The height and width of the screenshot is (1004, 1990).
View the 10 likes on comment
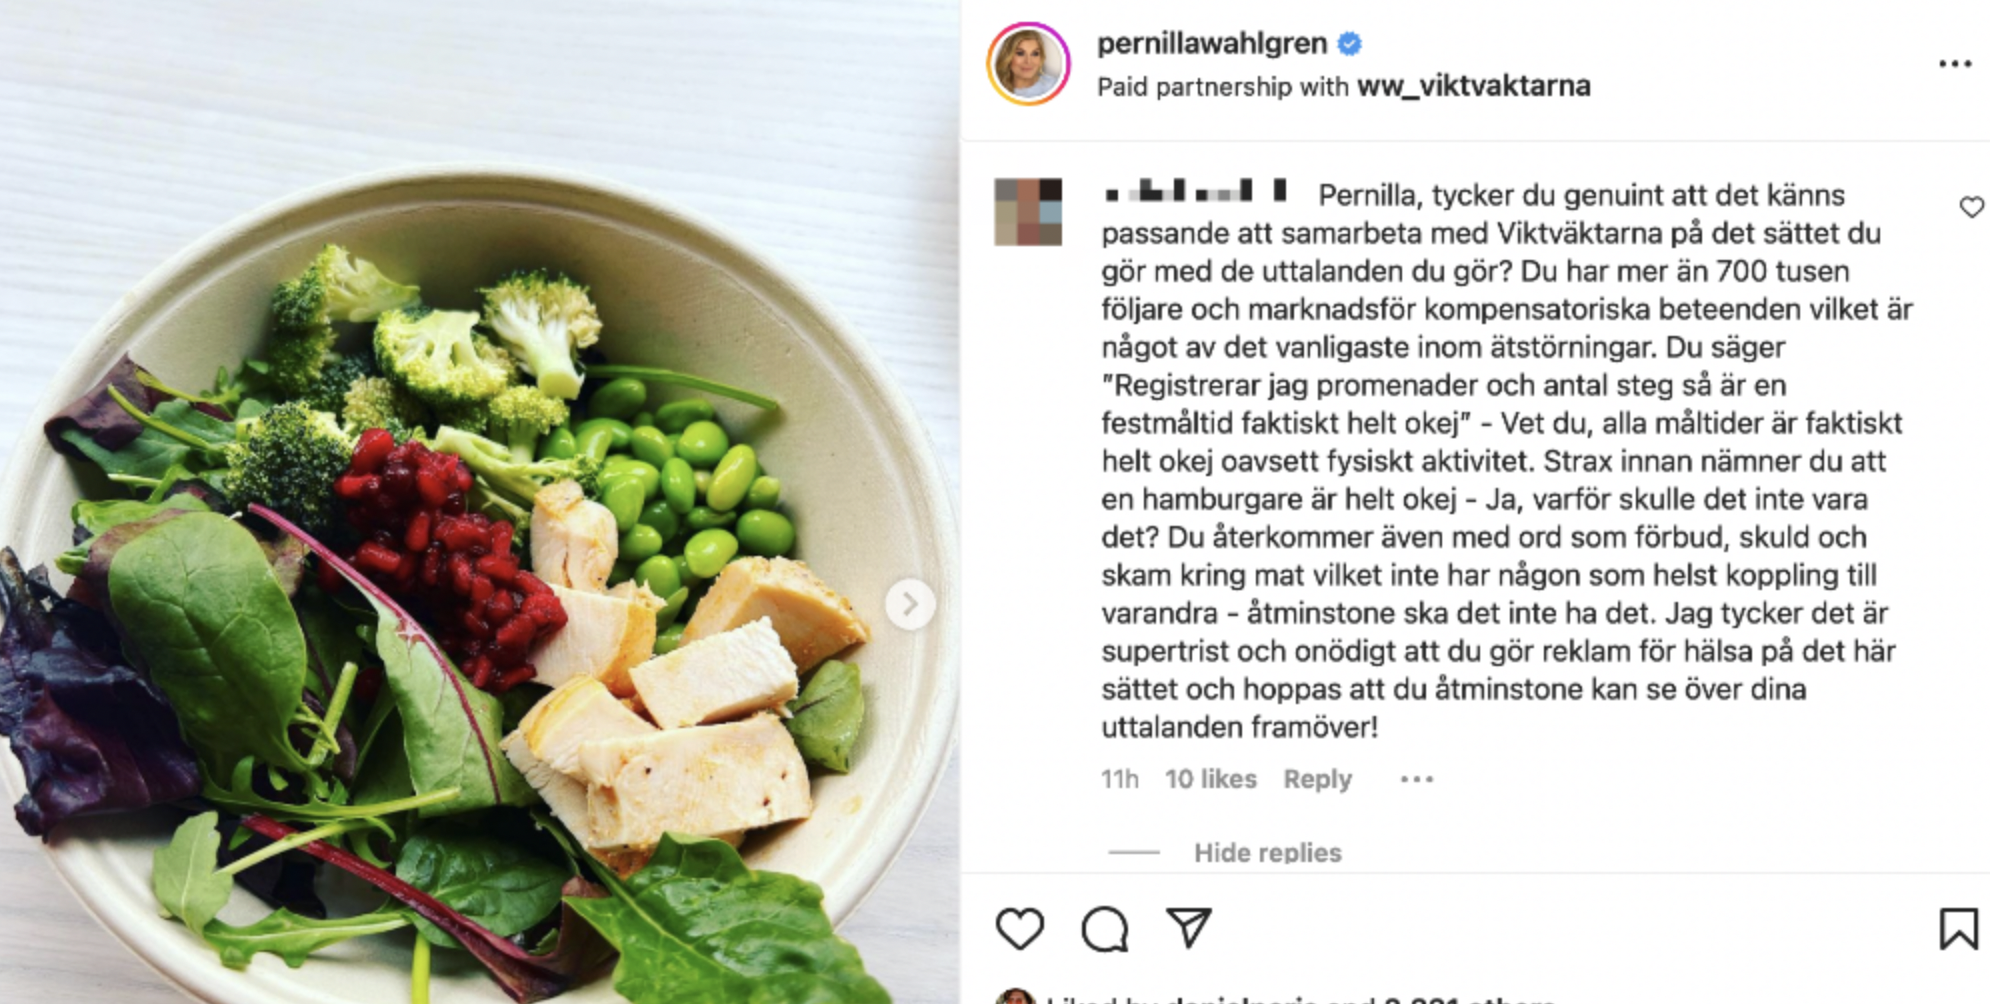[x=1210, y=779]
